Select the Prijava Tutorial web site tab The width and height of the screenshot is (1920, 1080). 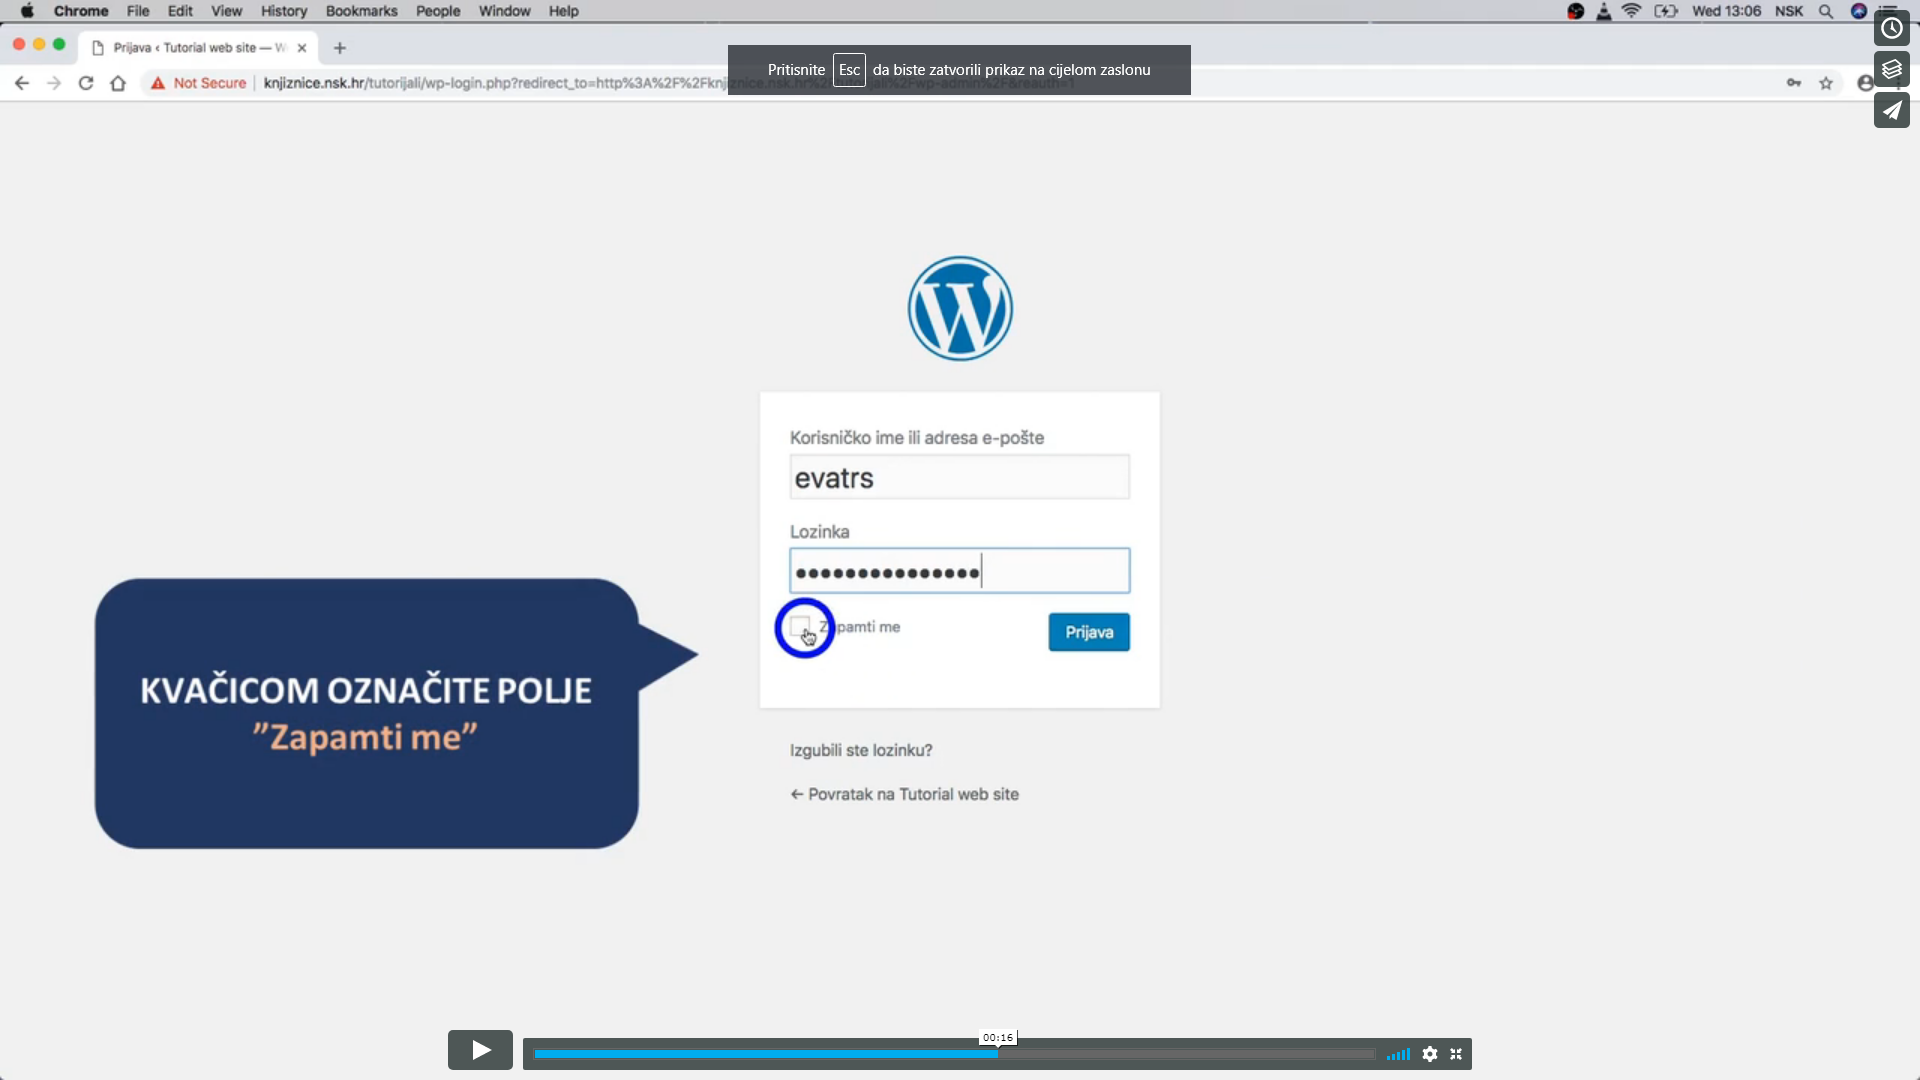[200, 47]
